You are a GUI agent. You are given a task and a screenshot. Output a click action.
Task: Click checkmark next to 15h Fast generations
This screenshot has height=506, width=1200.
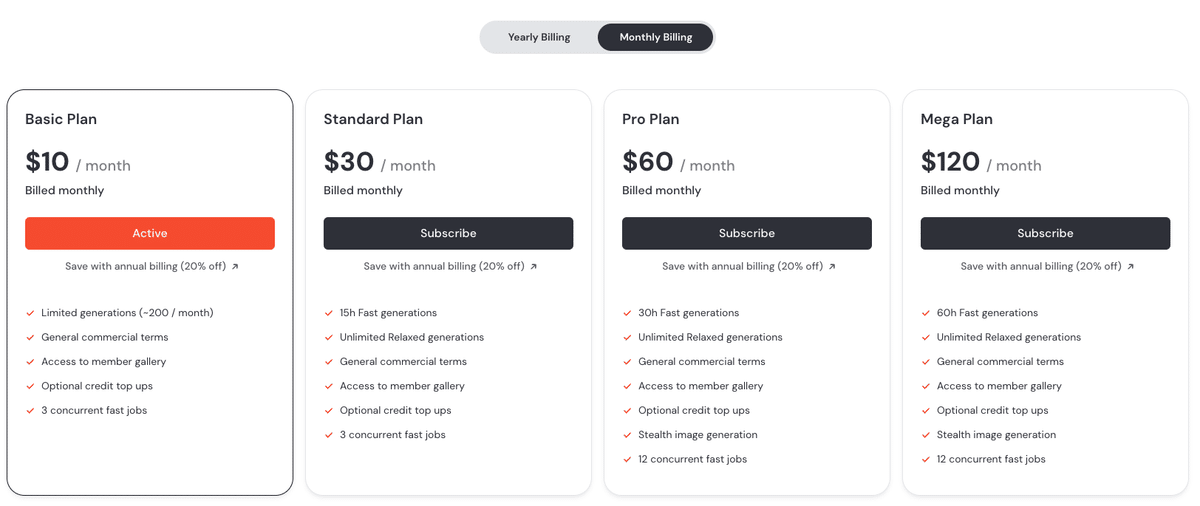(329, 313)
